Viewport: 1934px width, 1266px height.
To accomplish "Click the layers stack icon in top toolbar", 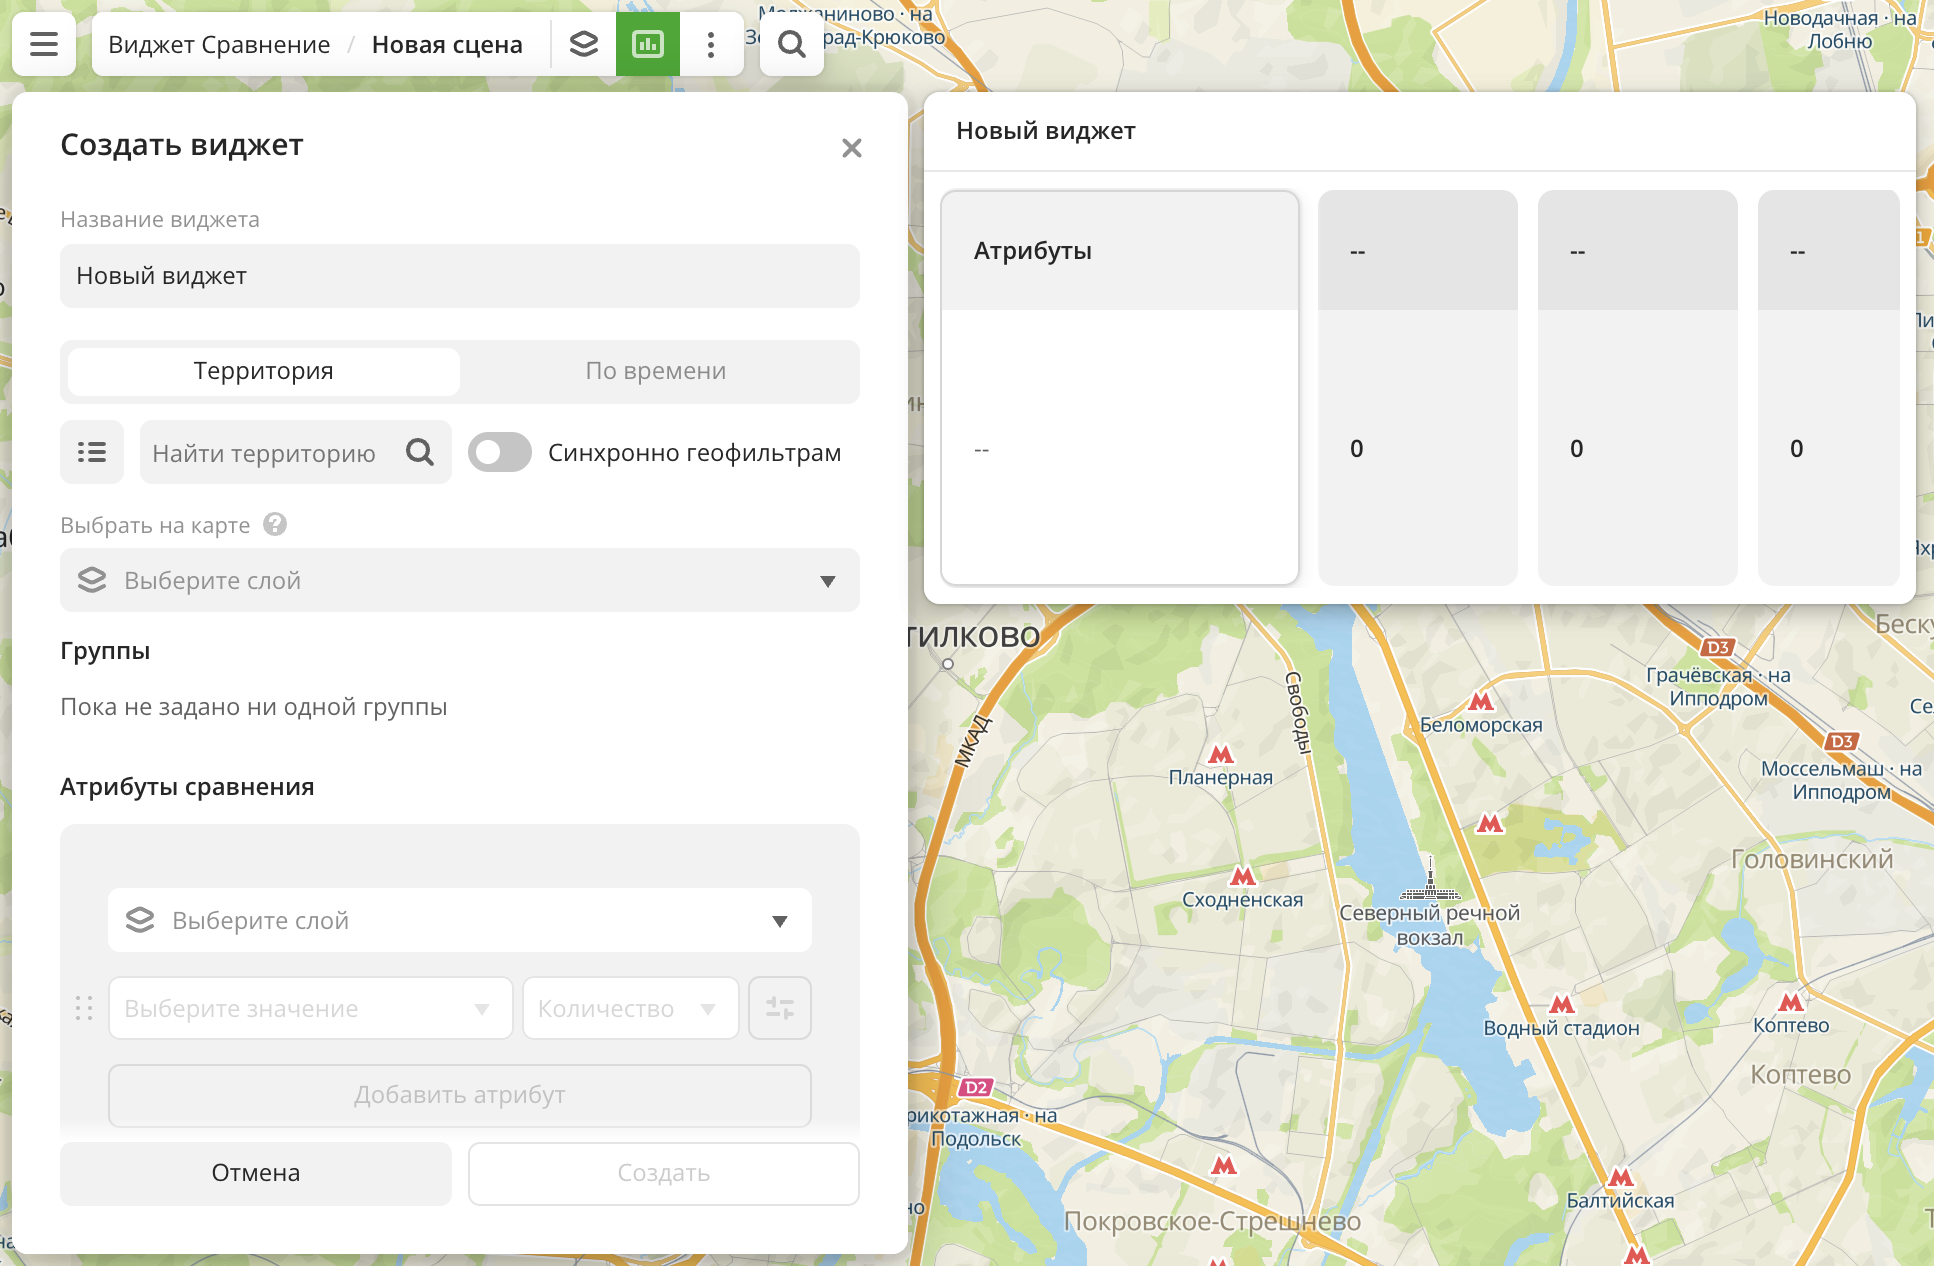I will [x=584, y=44].
